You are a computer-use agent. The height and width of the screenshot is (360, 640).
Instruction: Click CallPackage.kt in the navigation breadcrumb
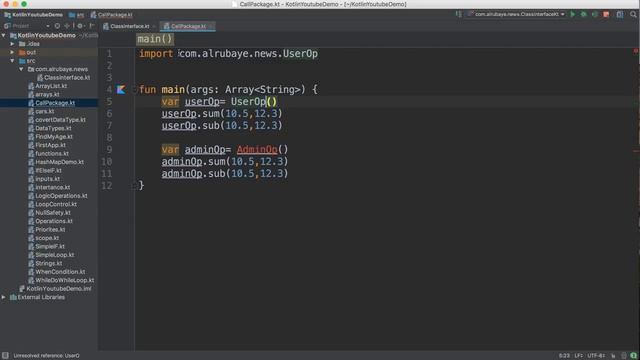pos(111,15)
